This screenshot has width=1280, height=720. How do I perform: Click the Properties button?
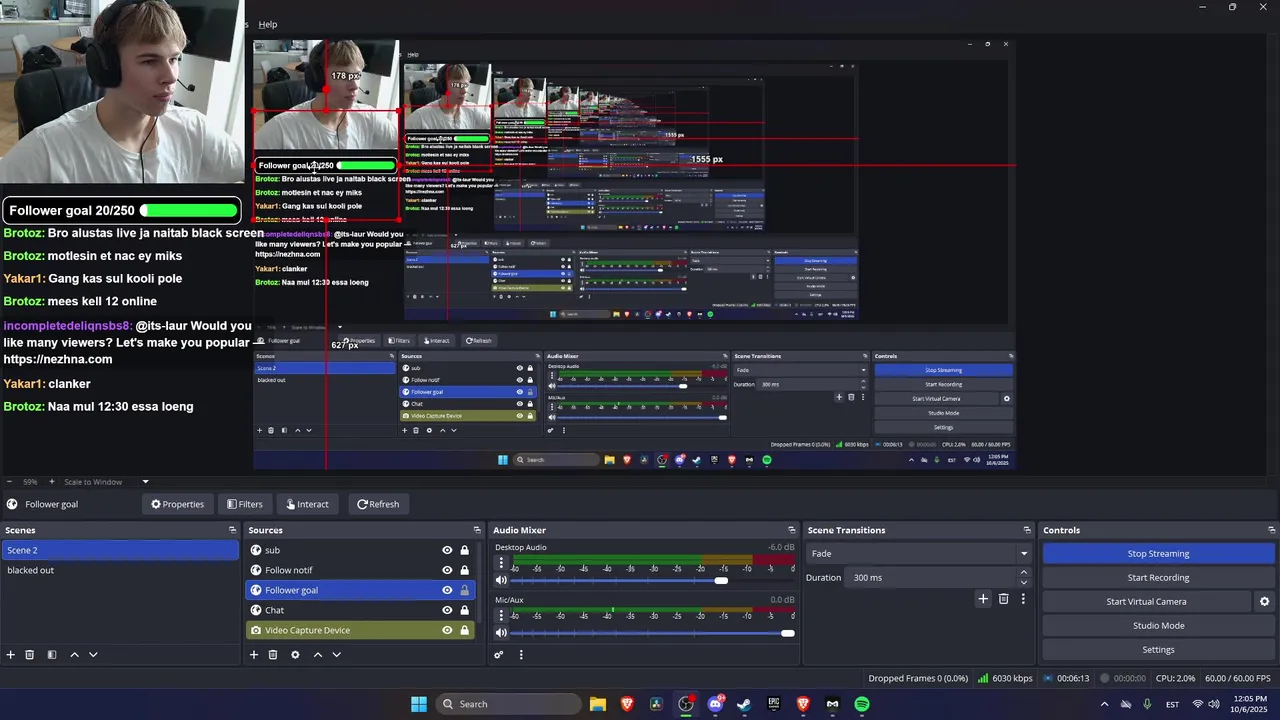(x=177, y=504)
